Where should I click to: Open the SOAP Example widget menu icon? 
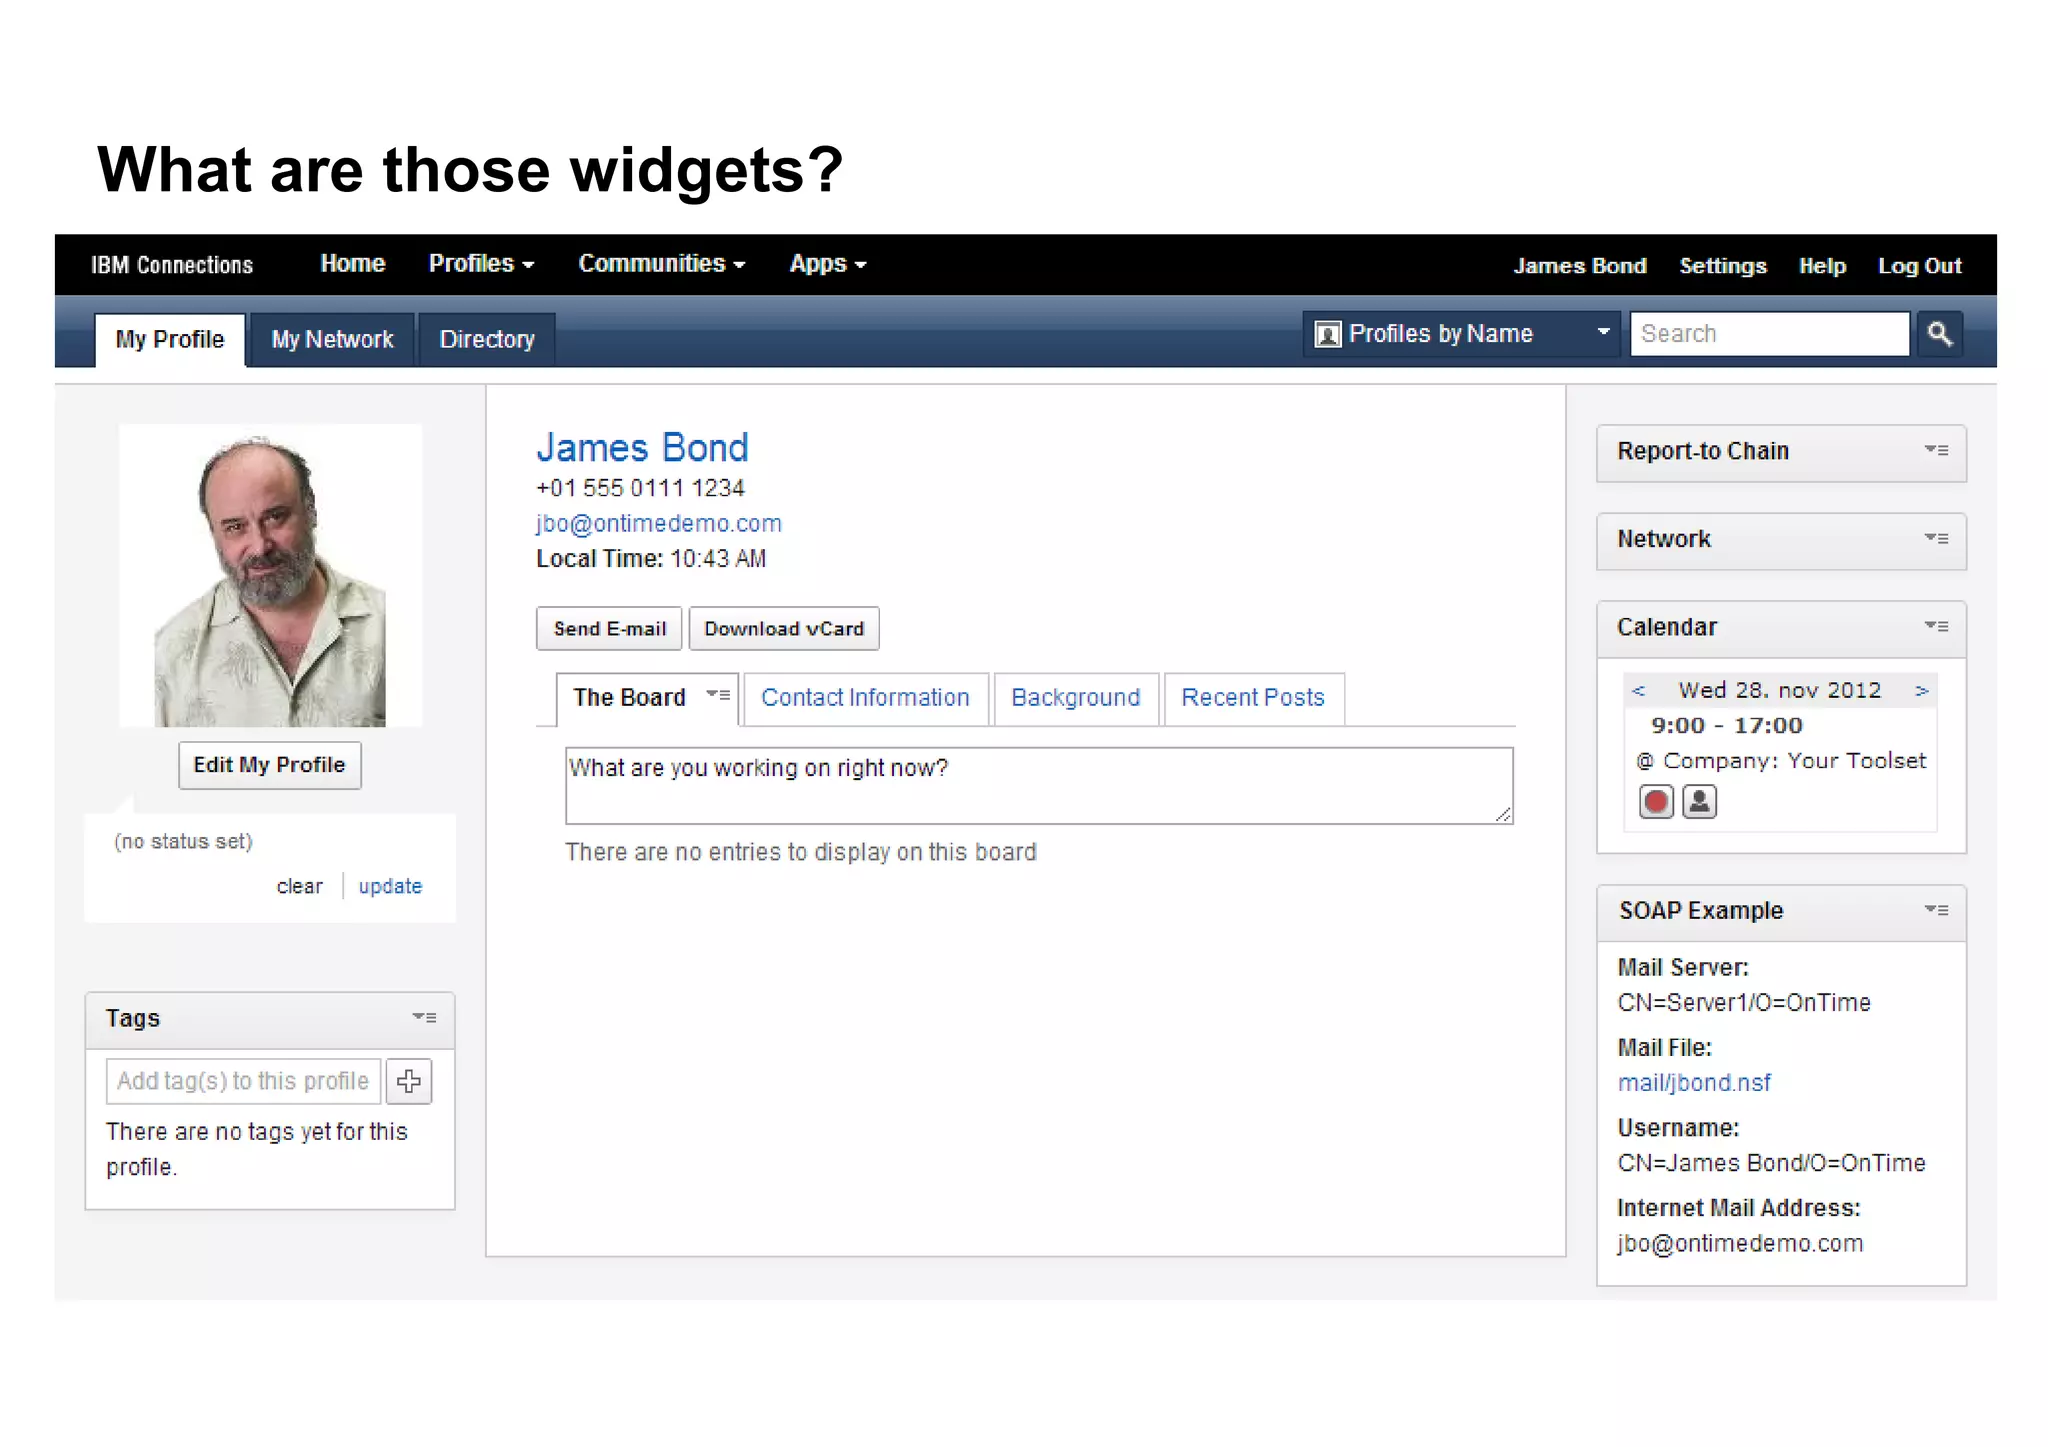click(x=1936, y=910)
